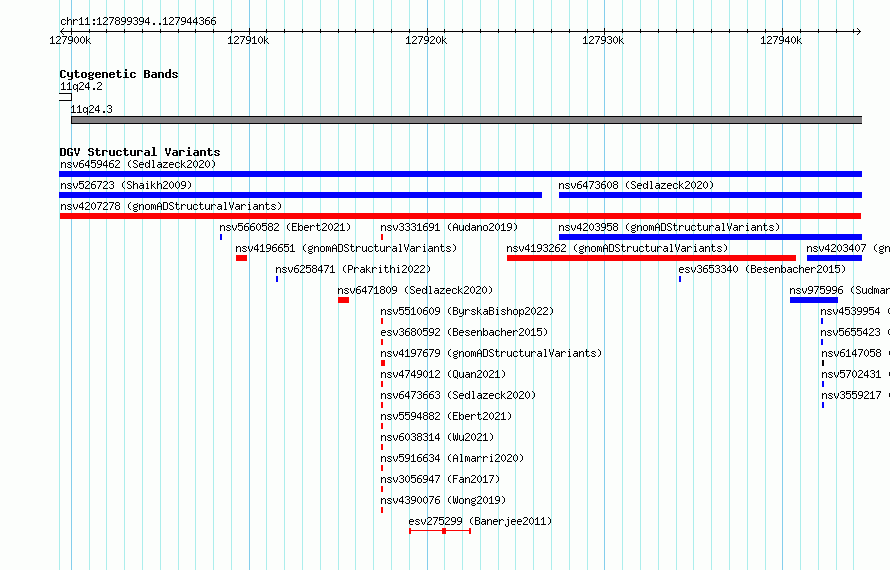Select the 11q24.3 band label
The image size is (890, 570).
click(91, 109)
